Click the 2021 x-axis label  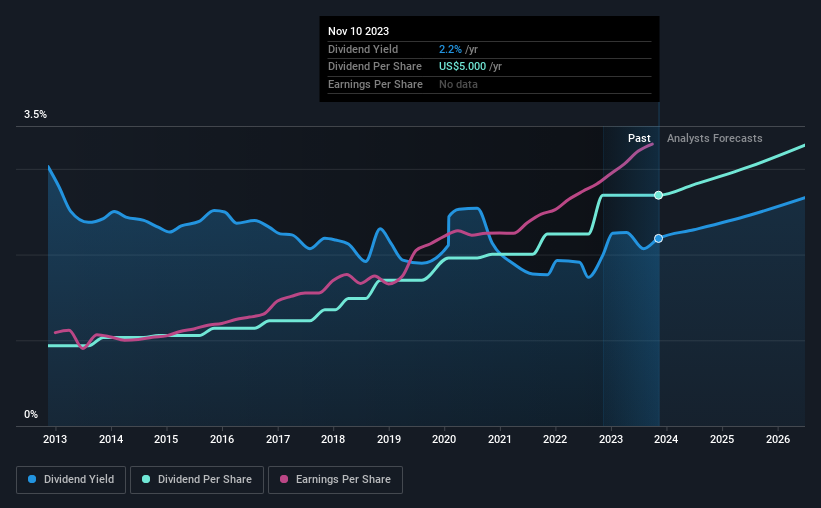[x=500, y=439]
